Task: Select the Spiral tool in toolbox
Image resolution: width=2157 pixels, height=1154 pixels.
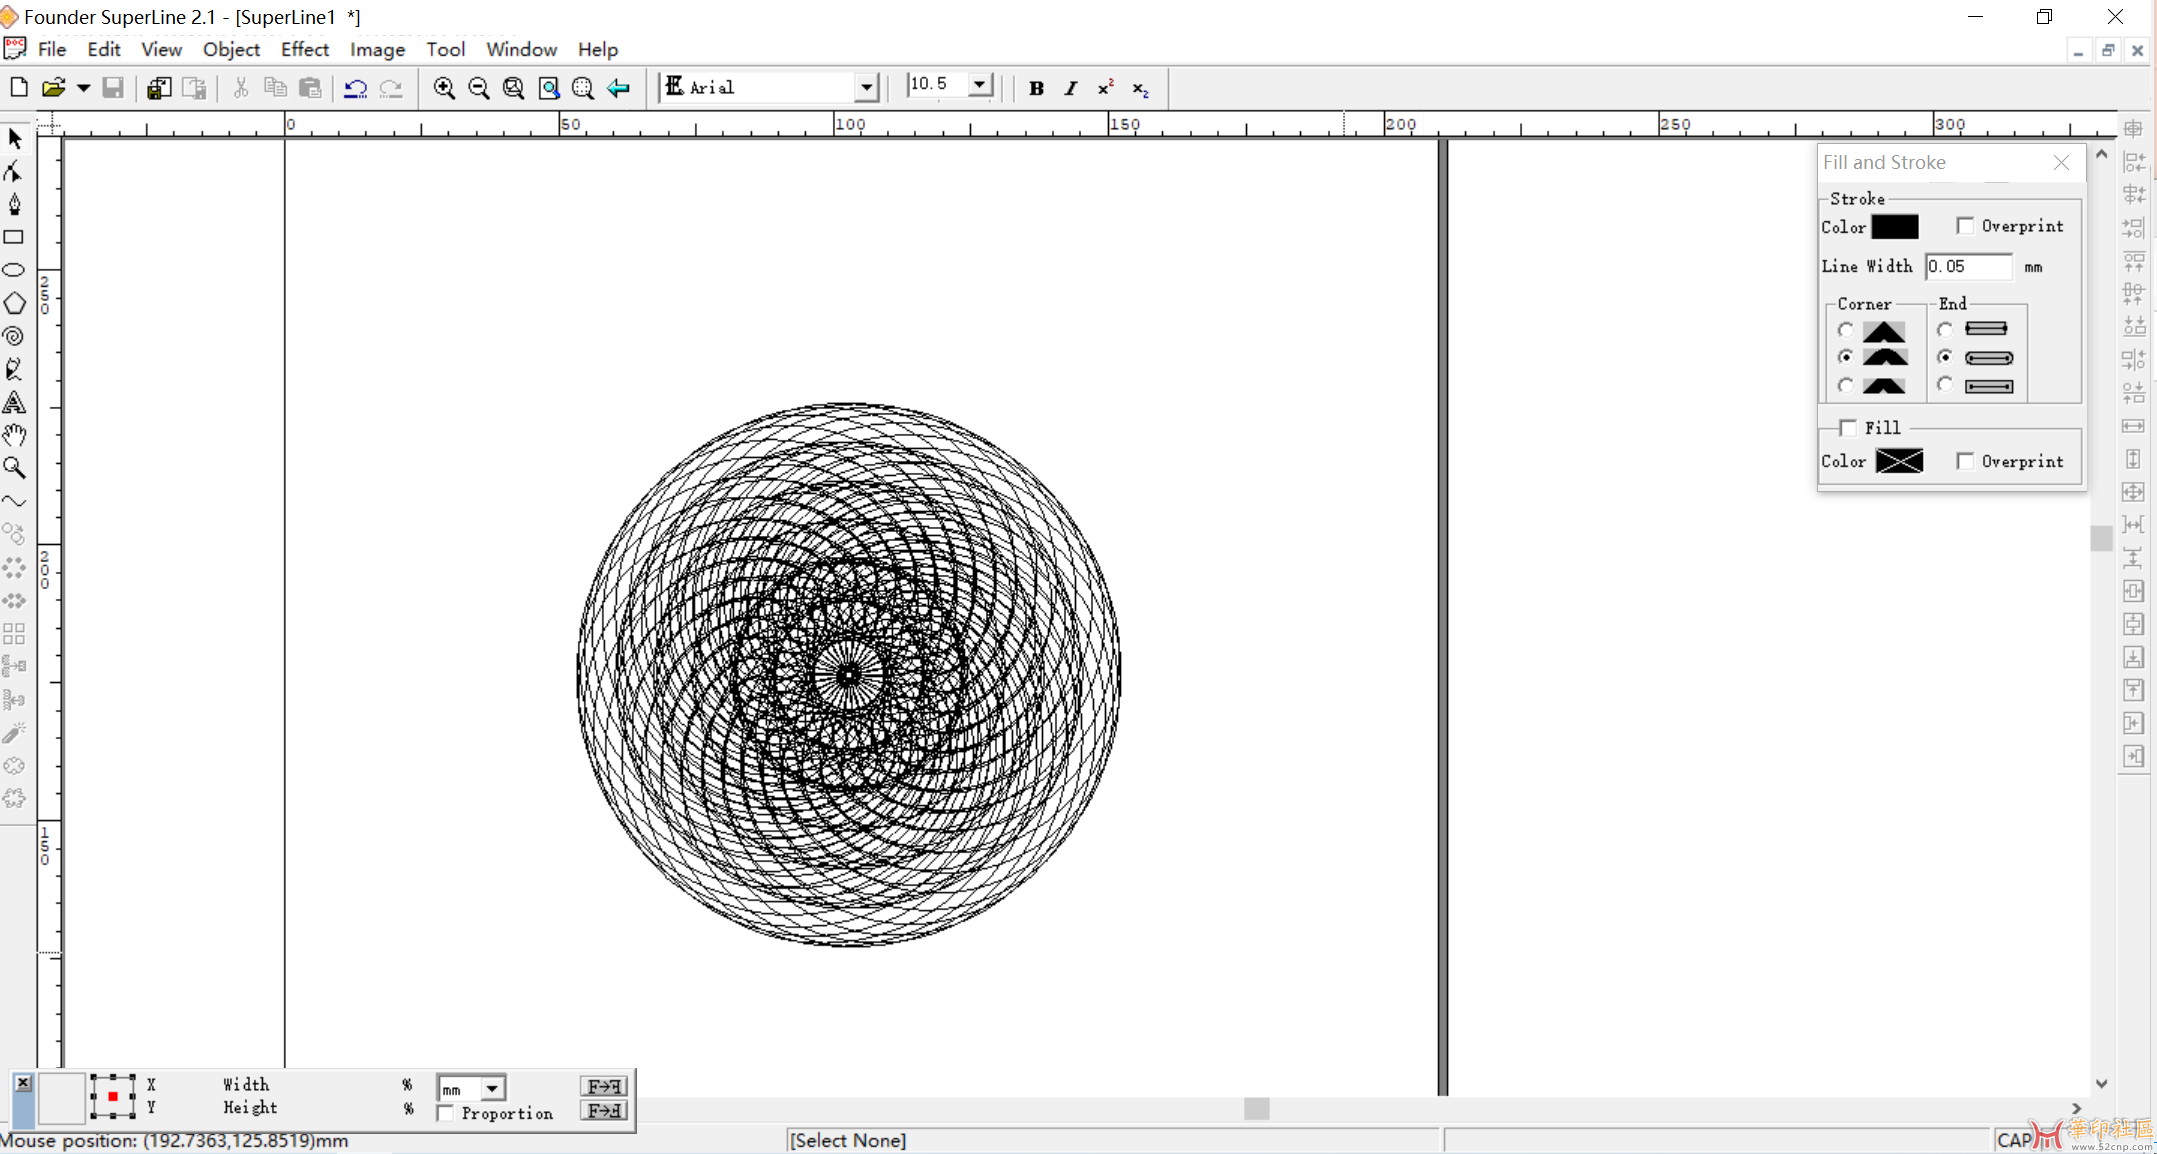Action: coord(14,336)
